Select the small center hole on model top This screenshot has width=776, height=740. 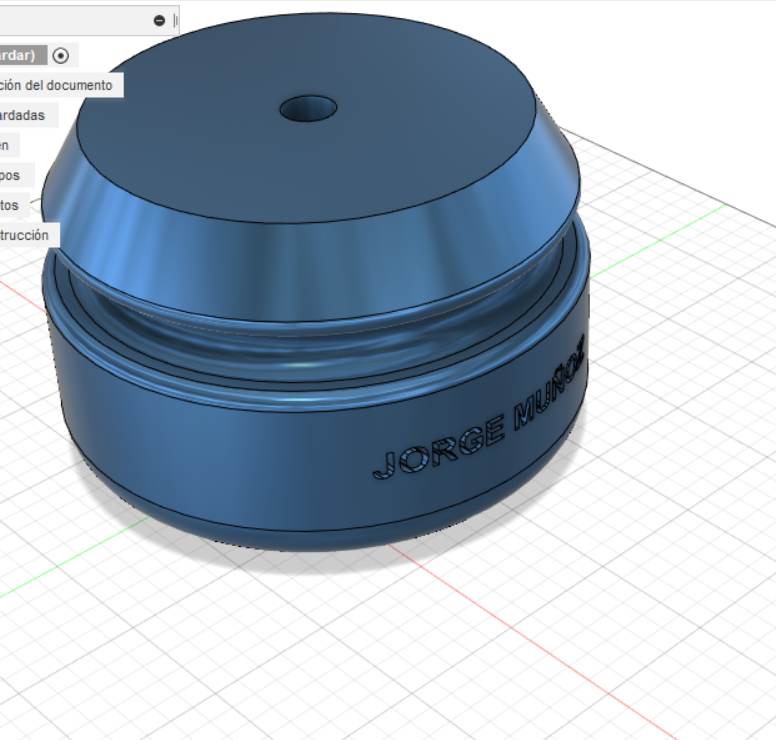[x=308, y=109]
